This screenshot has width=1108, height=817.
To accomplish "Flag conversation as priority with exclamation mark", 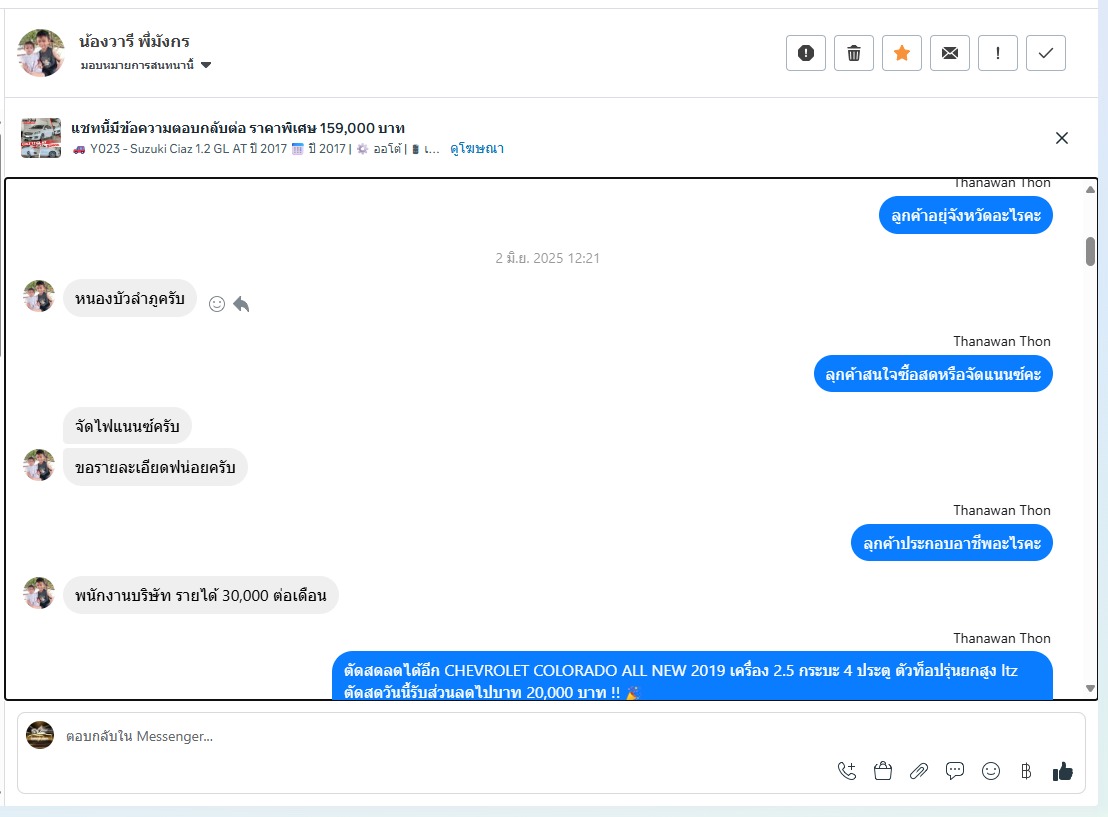I will tap(998, 53).
